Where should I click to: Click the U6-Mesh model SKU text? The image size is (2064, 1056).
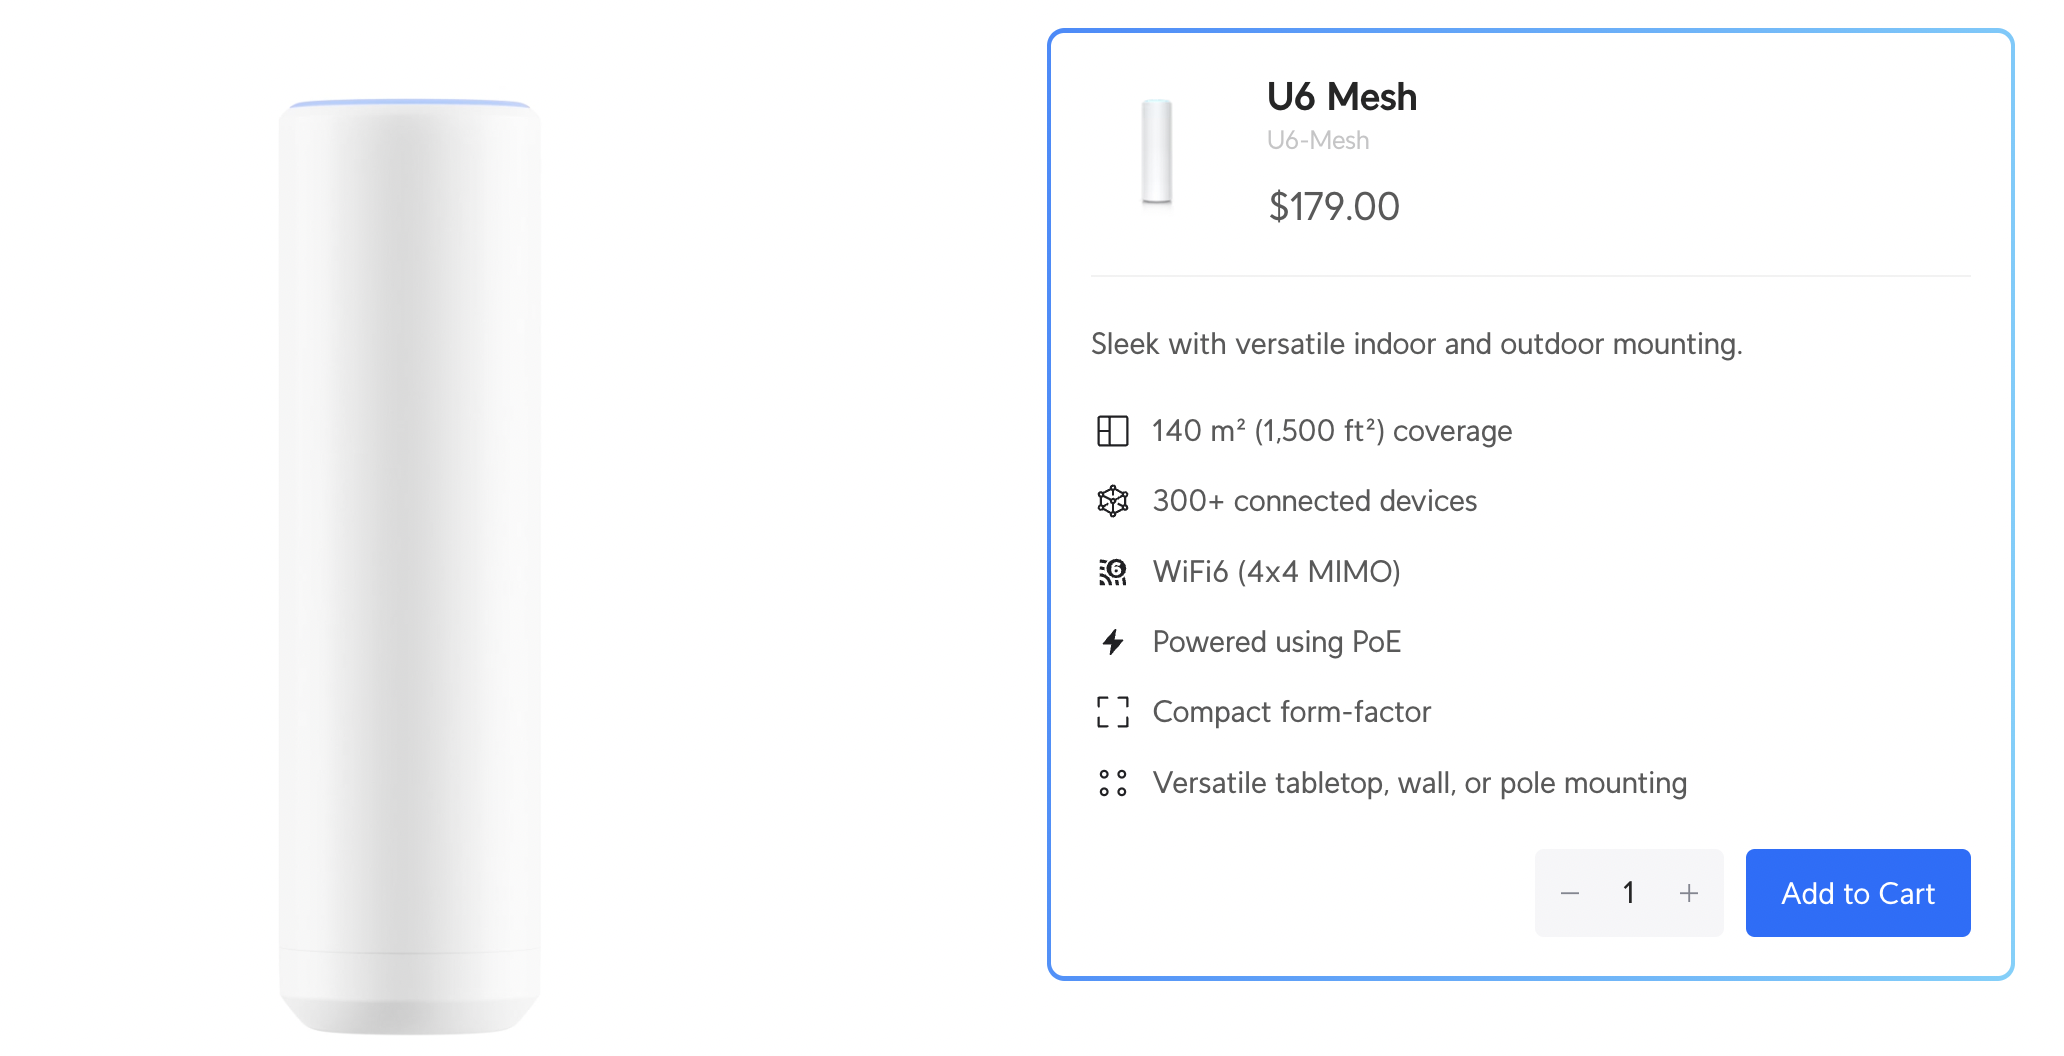(x=1317, y=141)
